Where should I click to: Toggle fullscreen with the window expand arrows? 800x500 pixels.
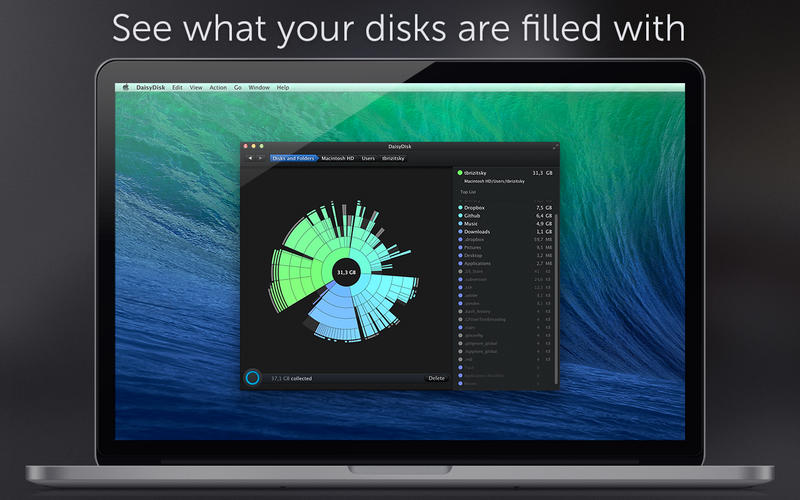tap(555, 147)
